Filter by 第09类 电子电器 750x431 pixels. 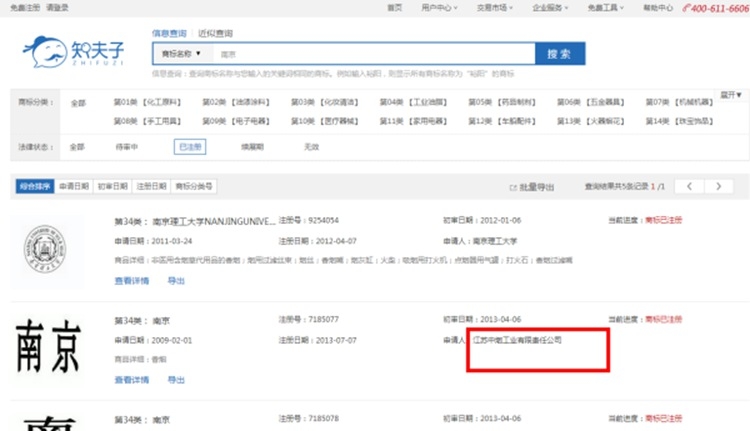[x=236, y=122]
